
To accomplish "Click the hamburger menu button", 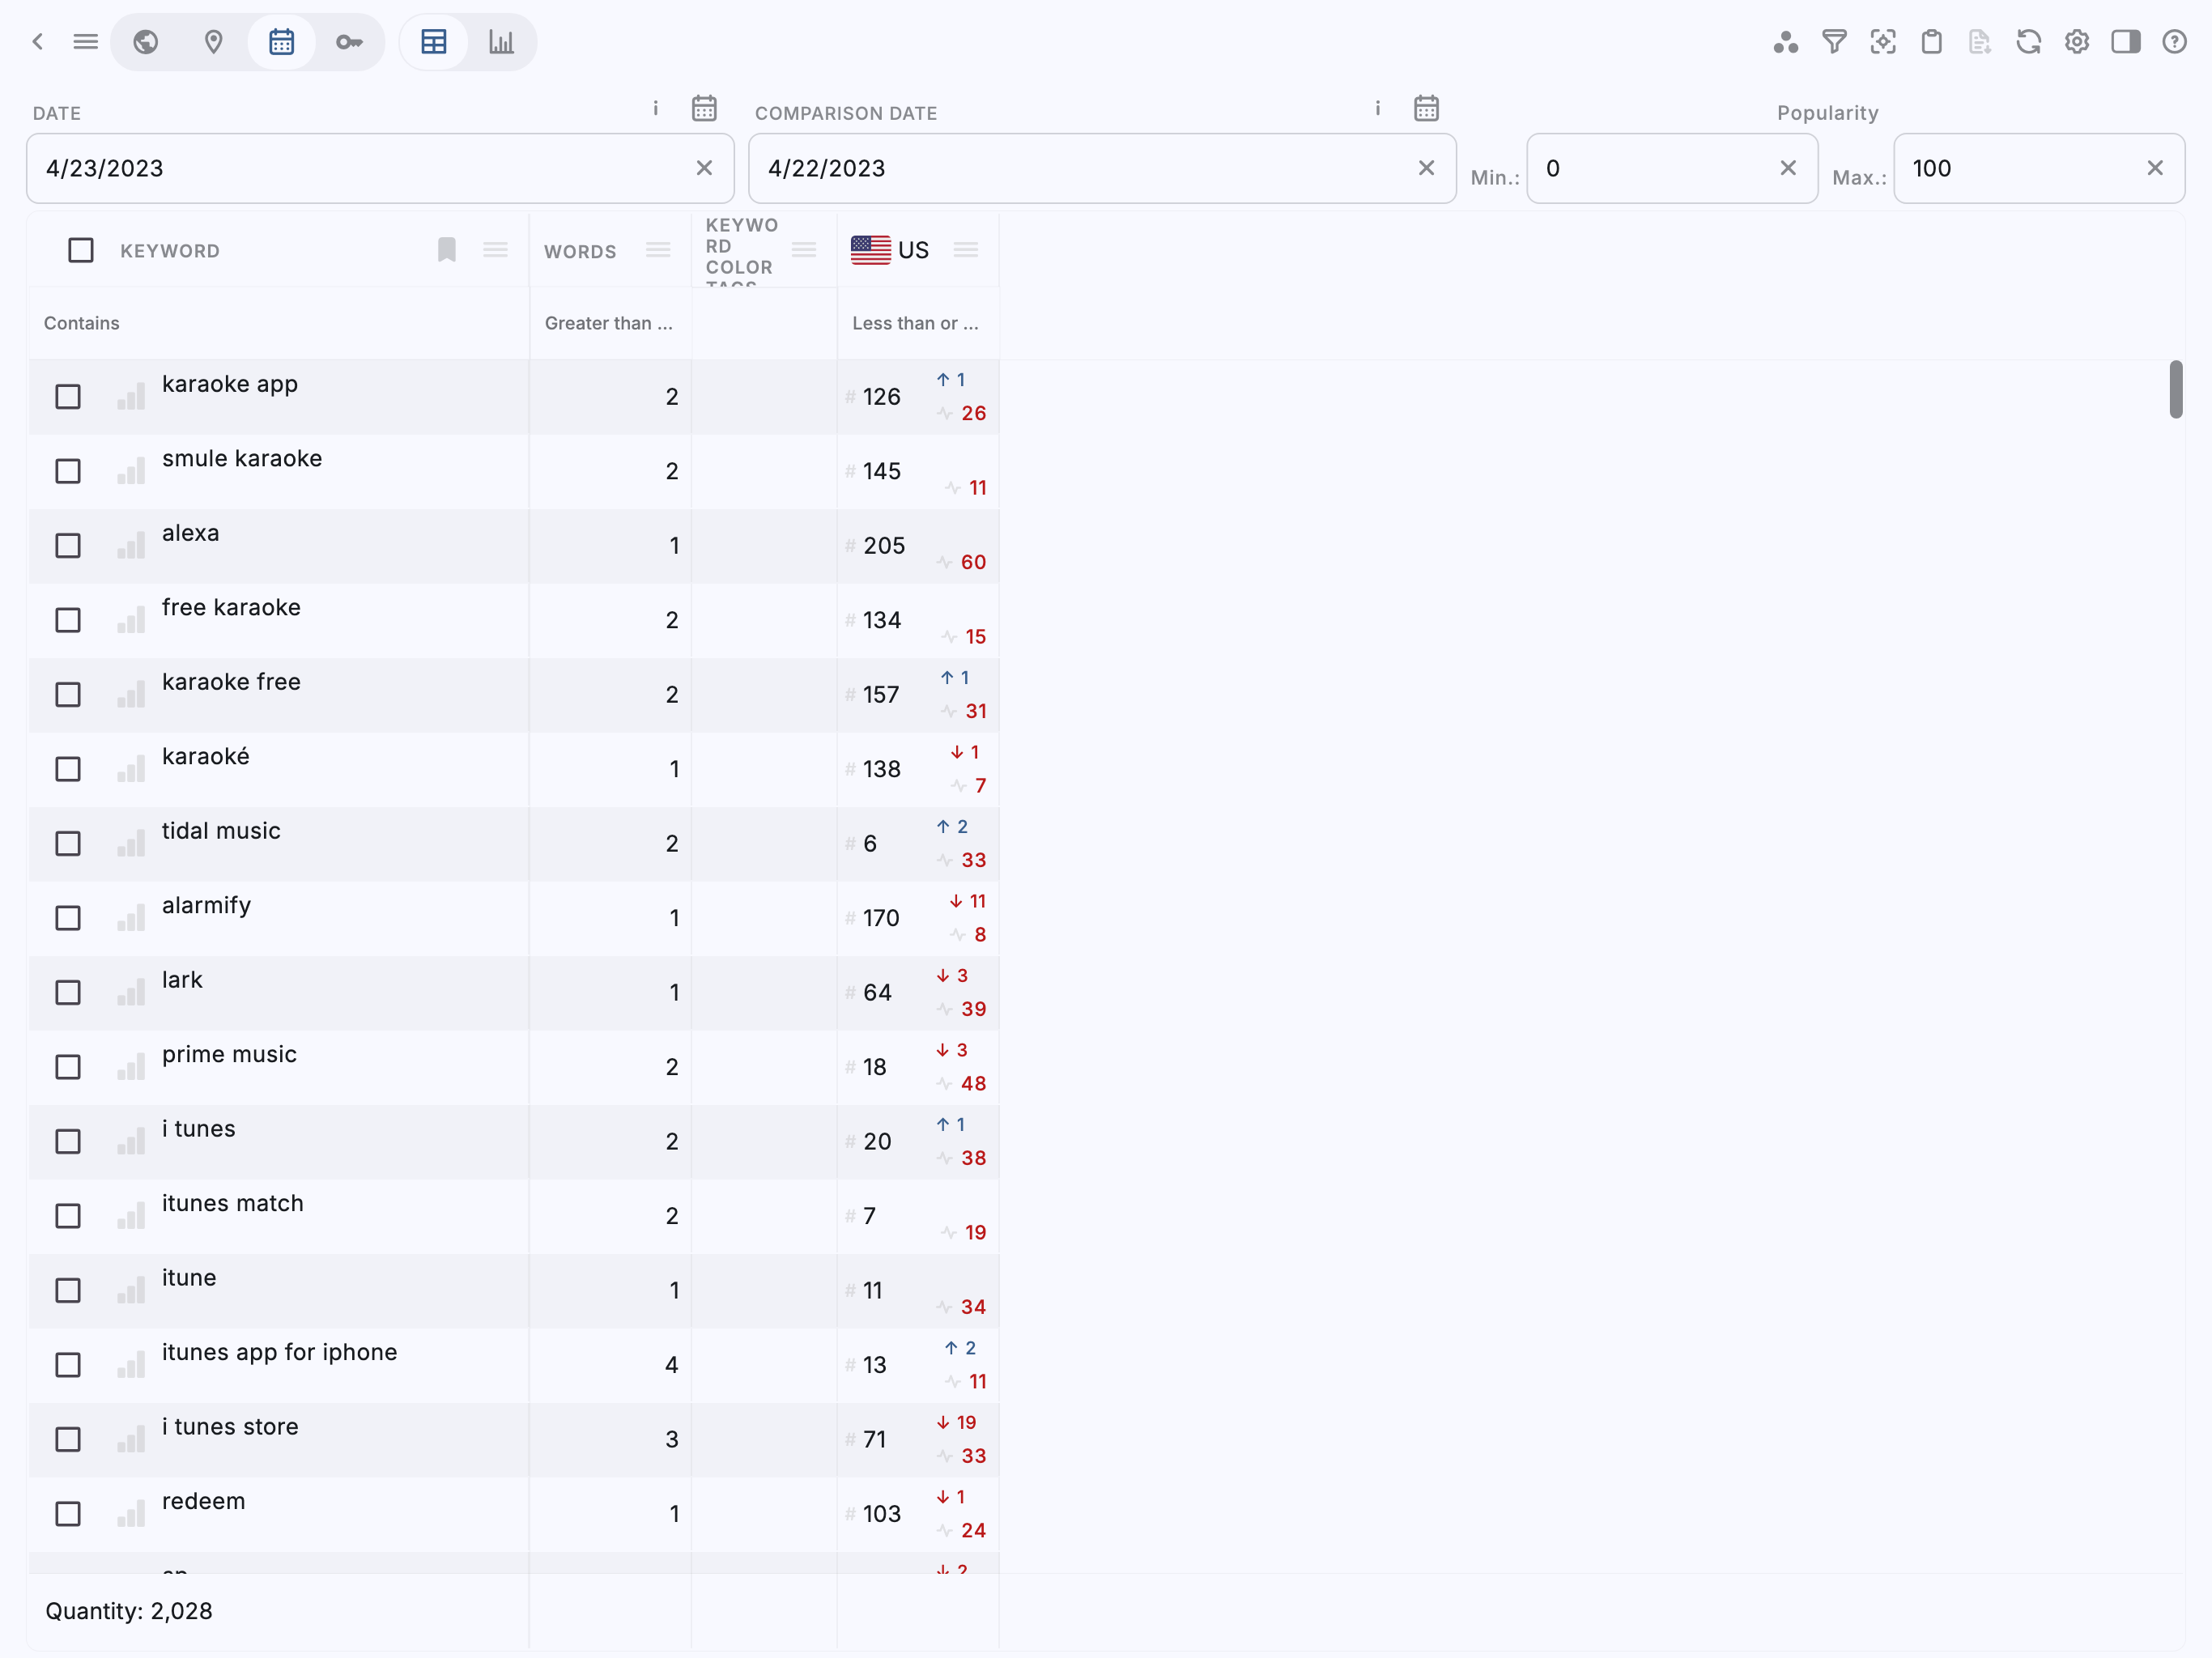I will pyautogui.click(x=86, y=42).
